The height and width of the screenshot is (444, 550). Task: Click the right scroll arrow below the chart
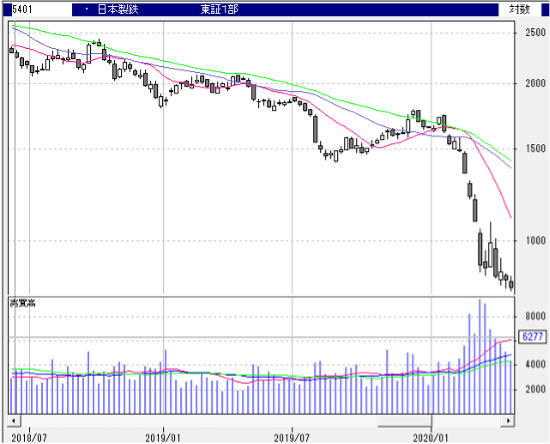(x=508, y=420)
